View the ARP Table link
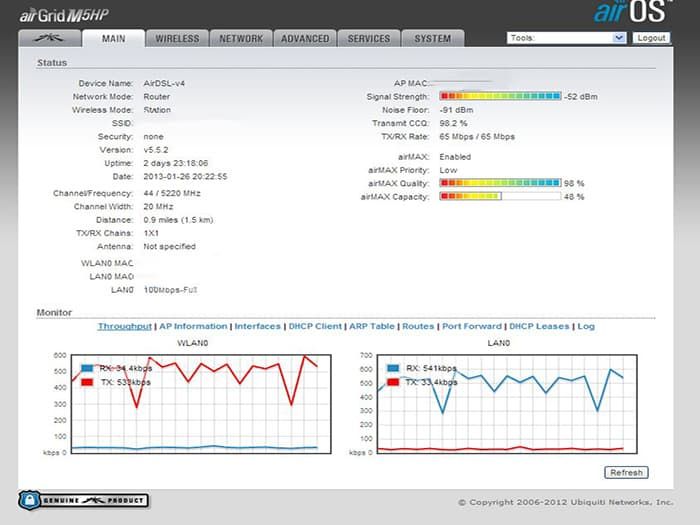 pyautogui.click(x=372, y=326)
